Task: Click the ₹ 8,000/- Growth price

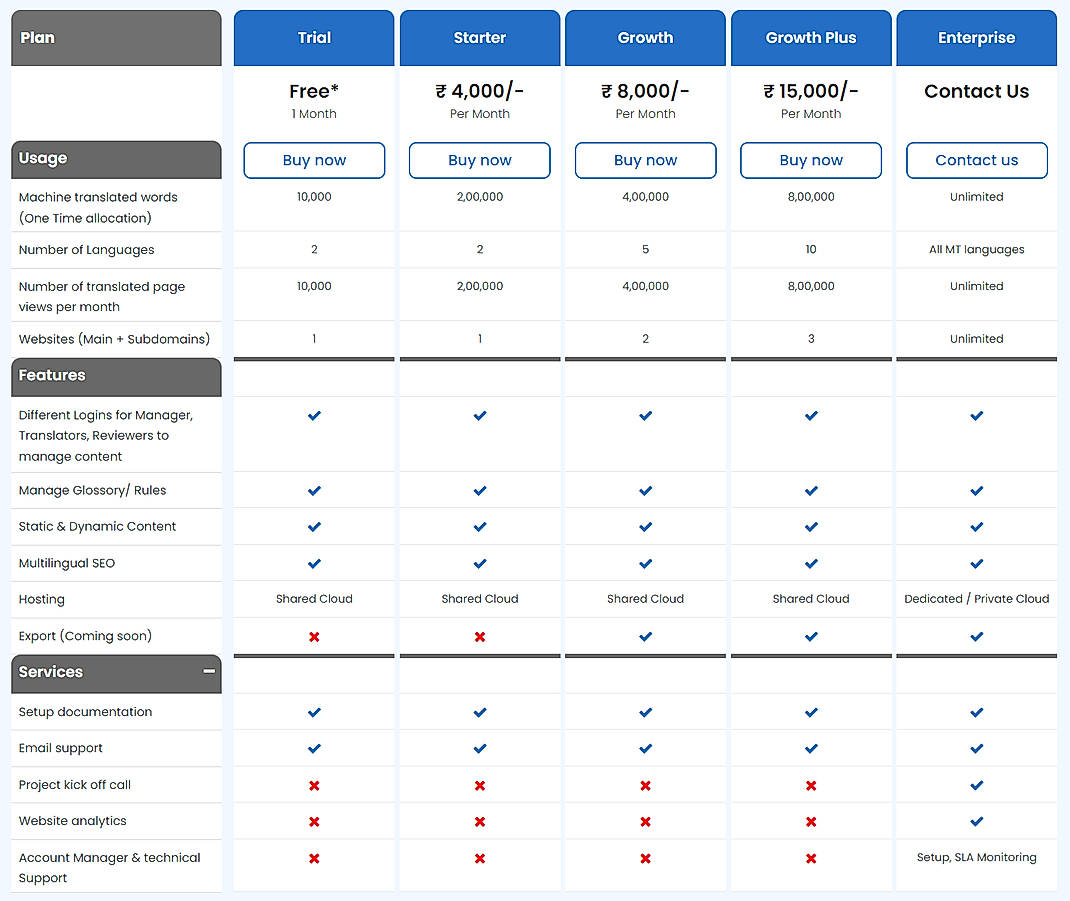Action: point(646,91)
